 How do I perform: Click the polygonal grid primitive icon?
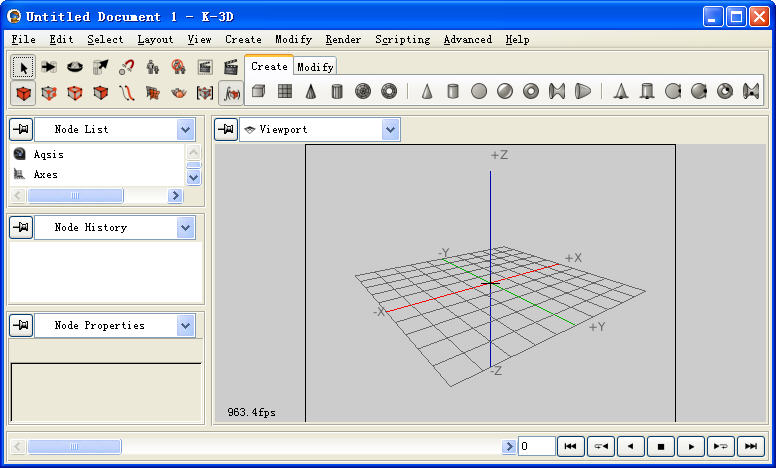pyautogui.click(x=285, y=92)
